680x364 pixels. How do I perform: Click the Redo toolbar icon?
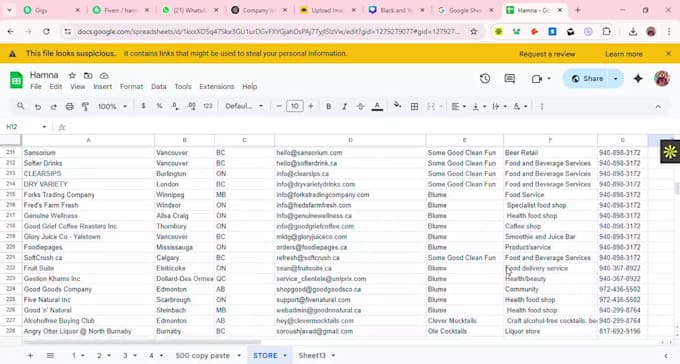coord(53,106)
